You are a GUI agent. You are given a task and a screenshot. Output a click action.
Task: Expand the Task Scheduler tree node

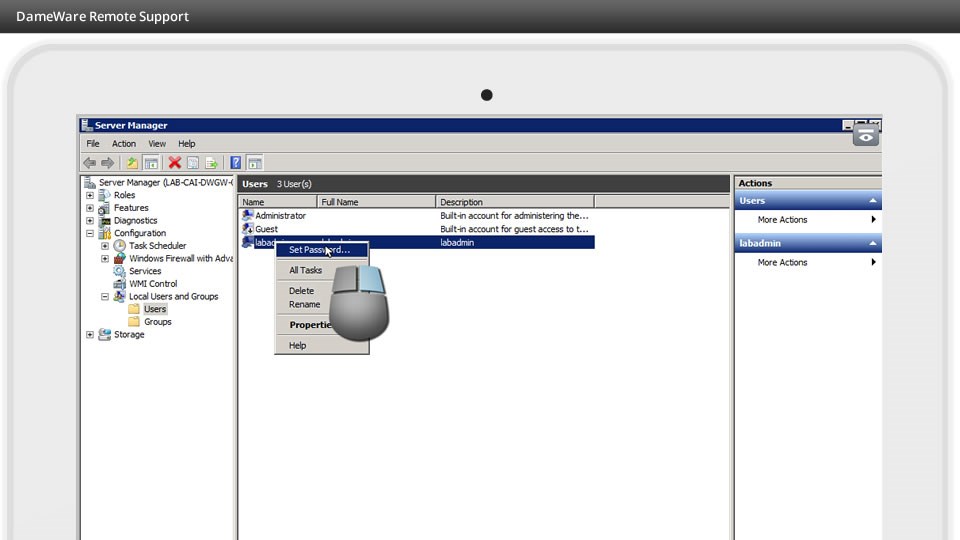click(x=105, y=246)
